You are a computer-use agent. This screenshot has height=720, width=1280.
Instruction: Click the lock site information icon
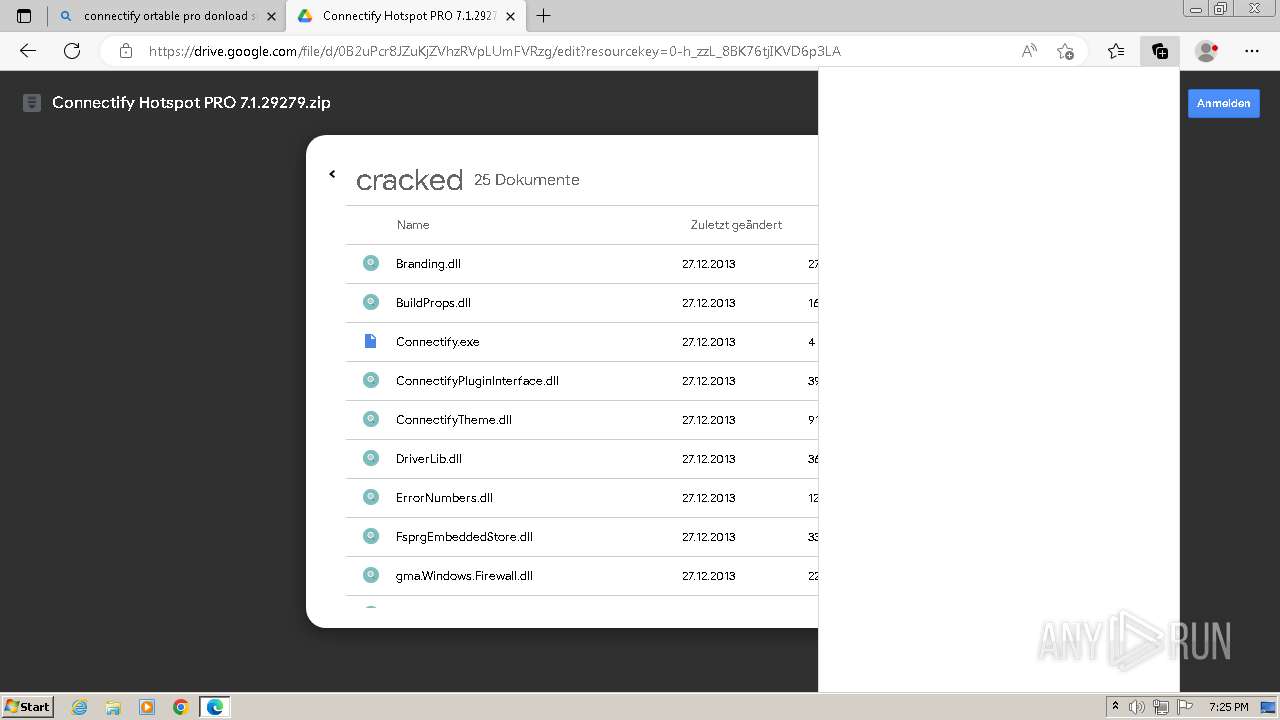click(x=126, y=51)
